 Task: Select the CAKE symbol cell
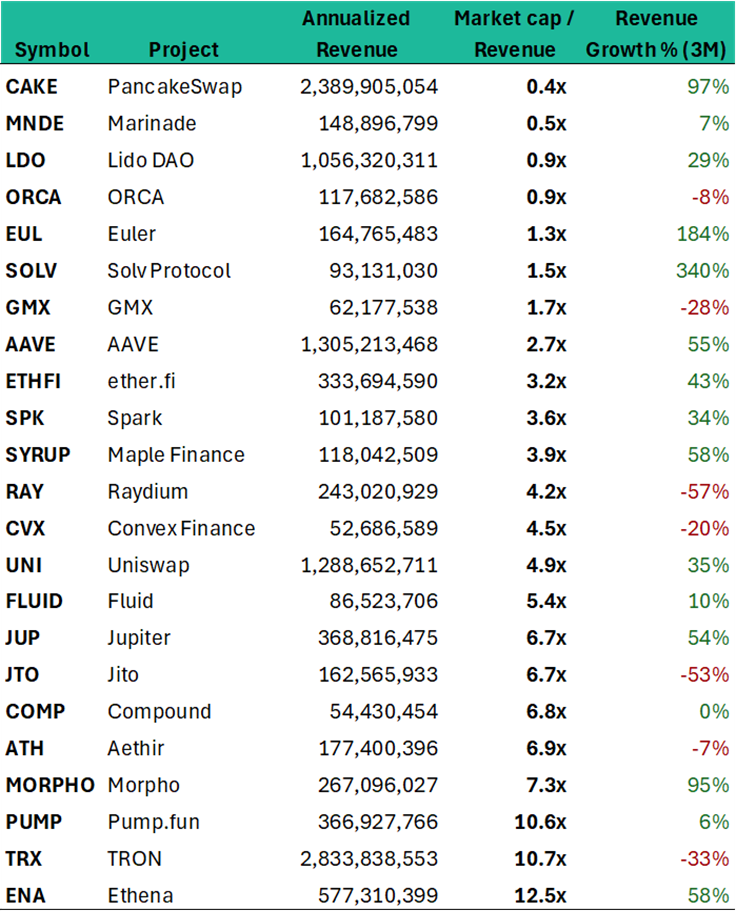(32, 87)
